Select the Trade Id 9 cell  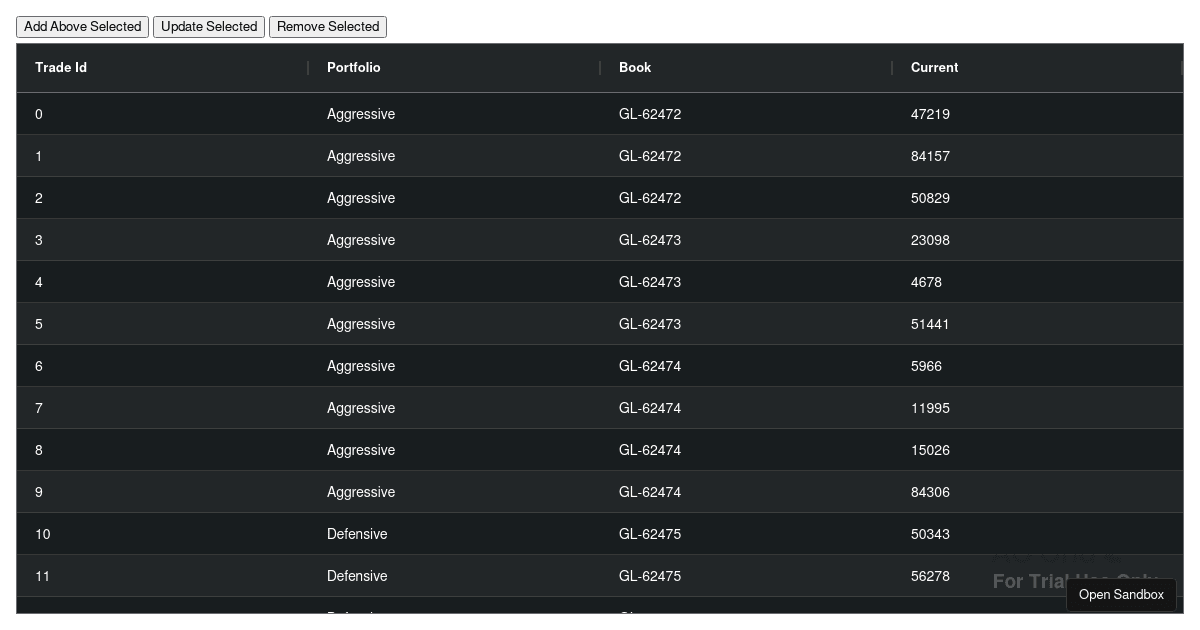(x=163, y=492)
